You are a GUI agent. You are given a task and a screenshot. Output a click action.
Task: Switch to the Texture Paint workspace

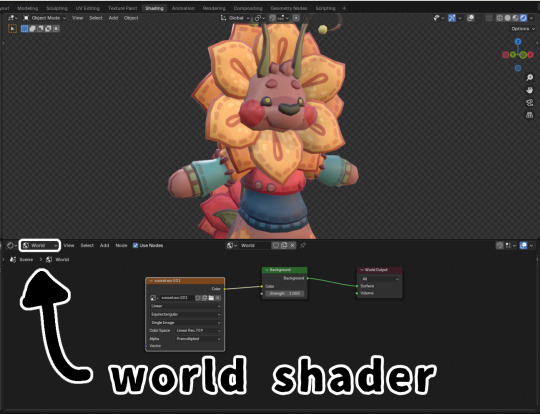[x=122, y=8]
